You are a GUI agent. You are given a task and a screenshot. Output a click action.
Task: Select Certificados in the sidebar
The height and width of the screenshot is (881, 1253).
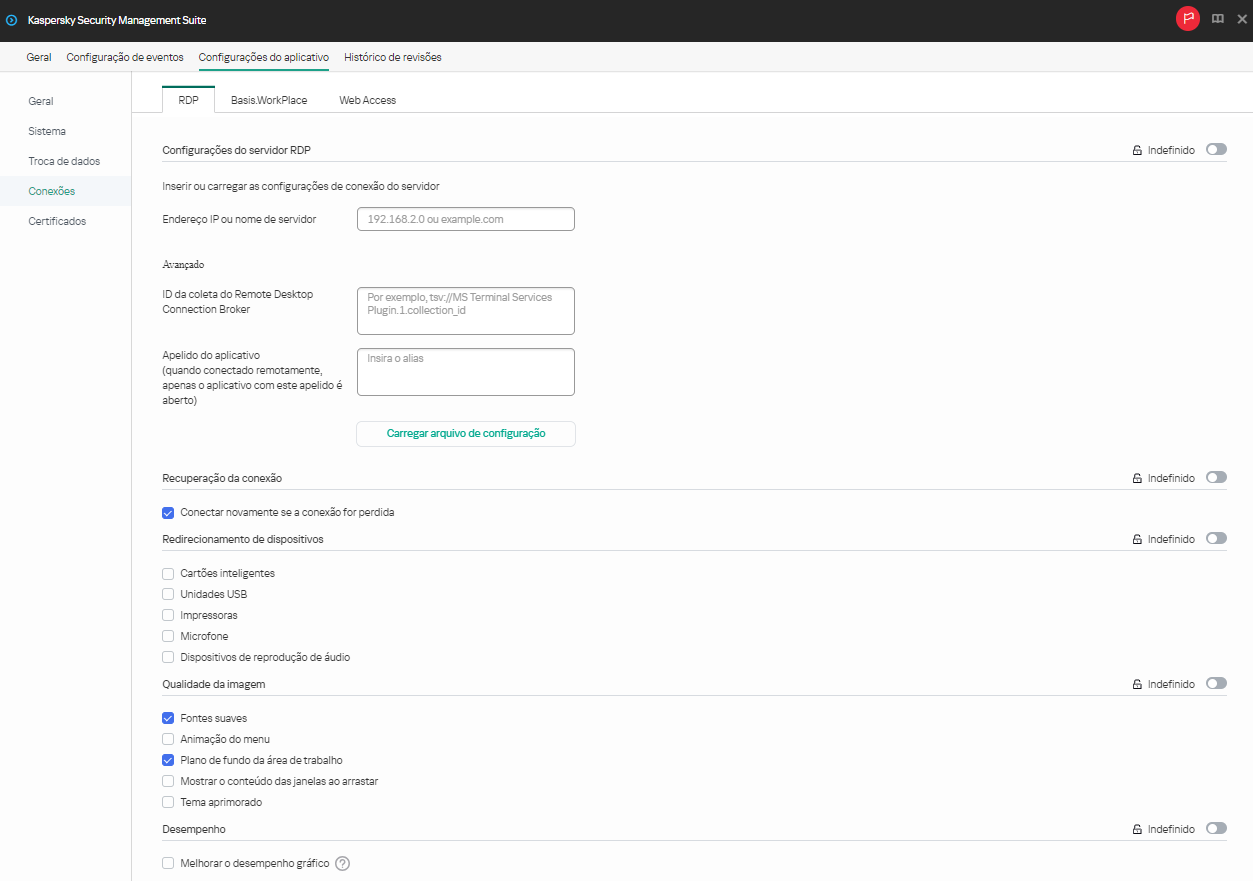[57, 220]
